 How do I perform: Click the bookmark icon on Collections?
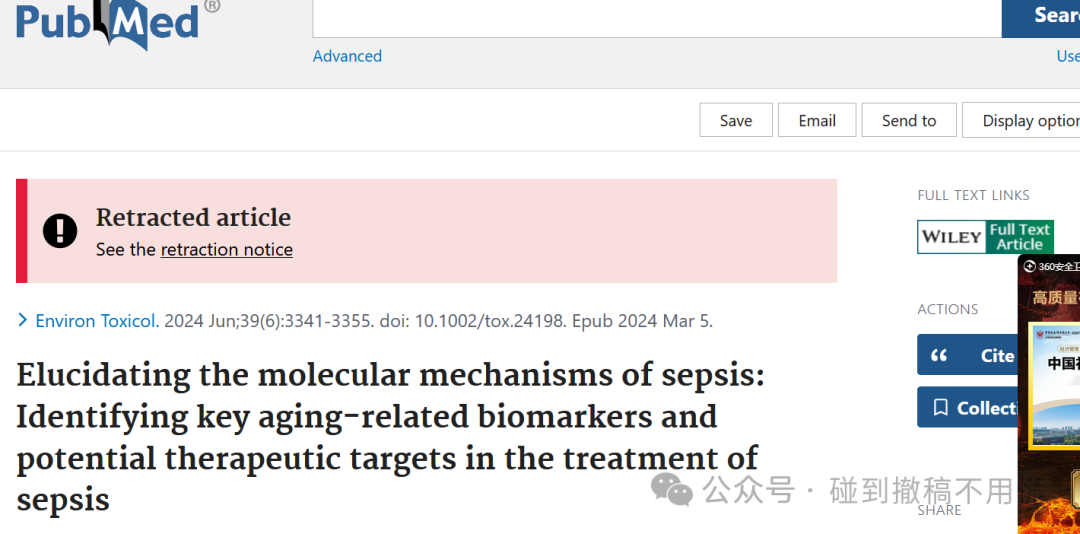pos(940,408)
